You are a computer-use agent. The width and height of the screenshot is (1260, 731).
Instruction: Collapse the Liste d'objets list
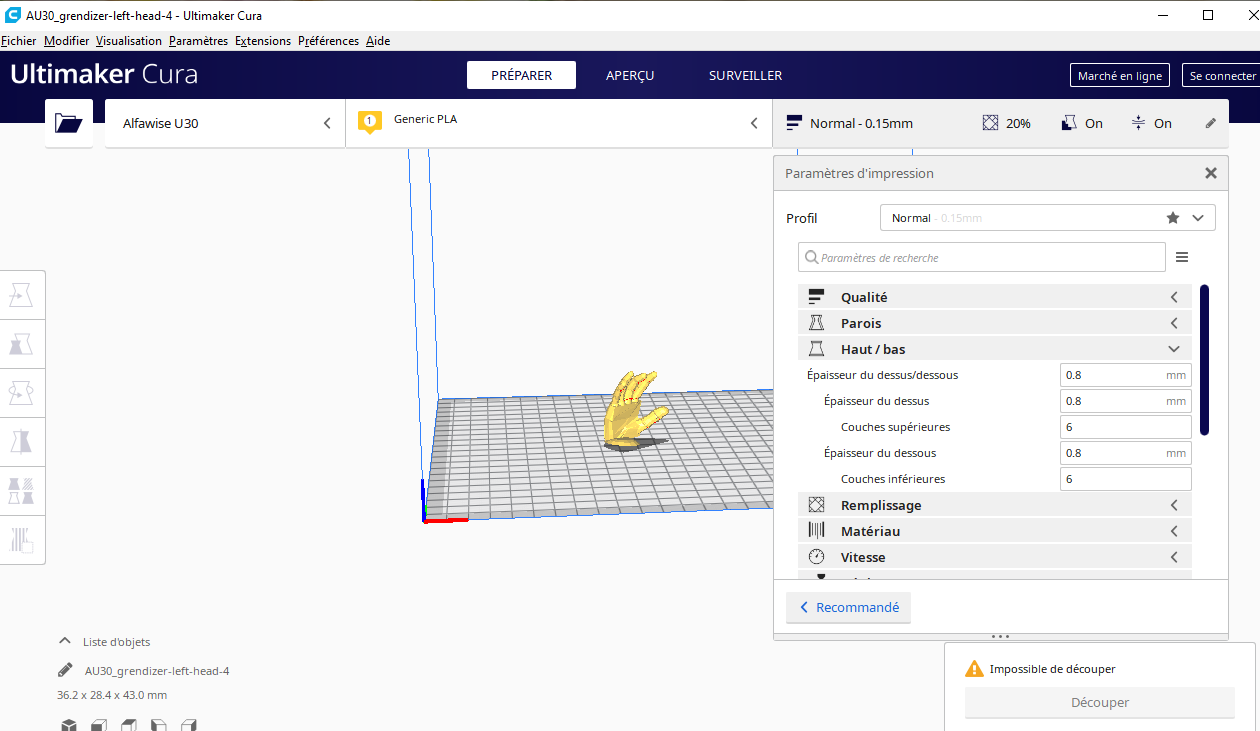pos(65,641)
